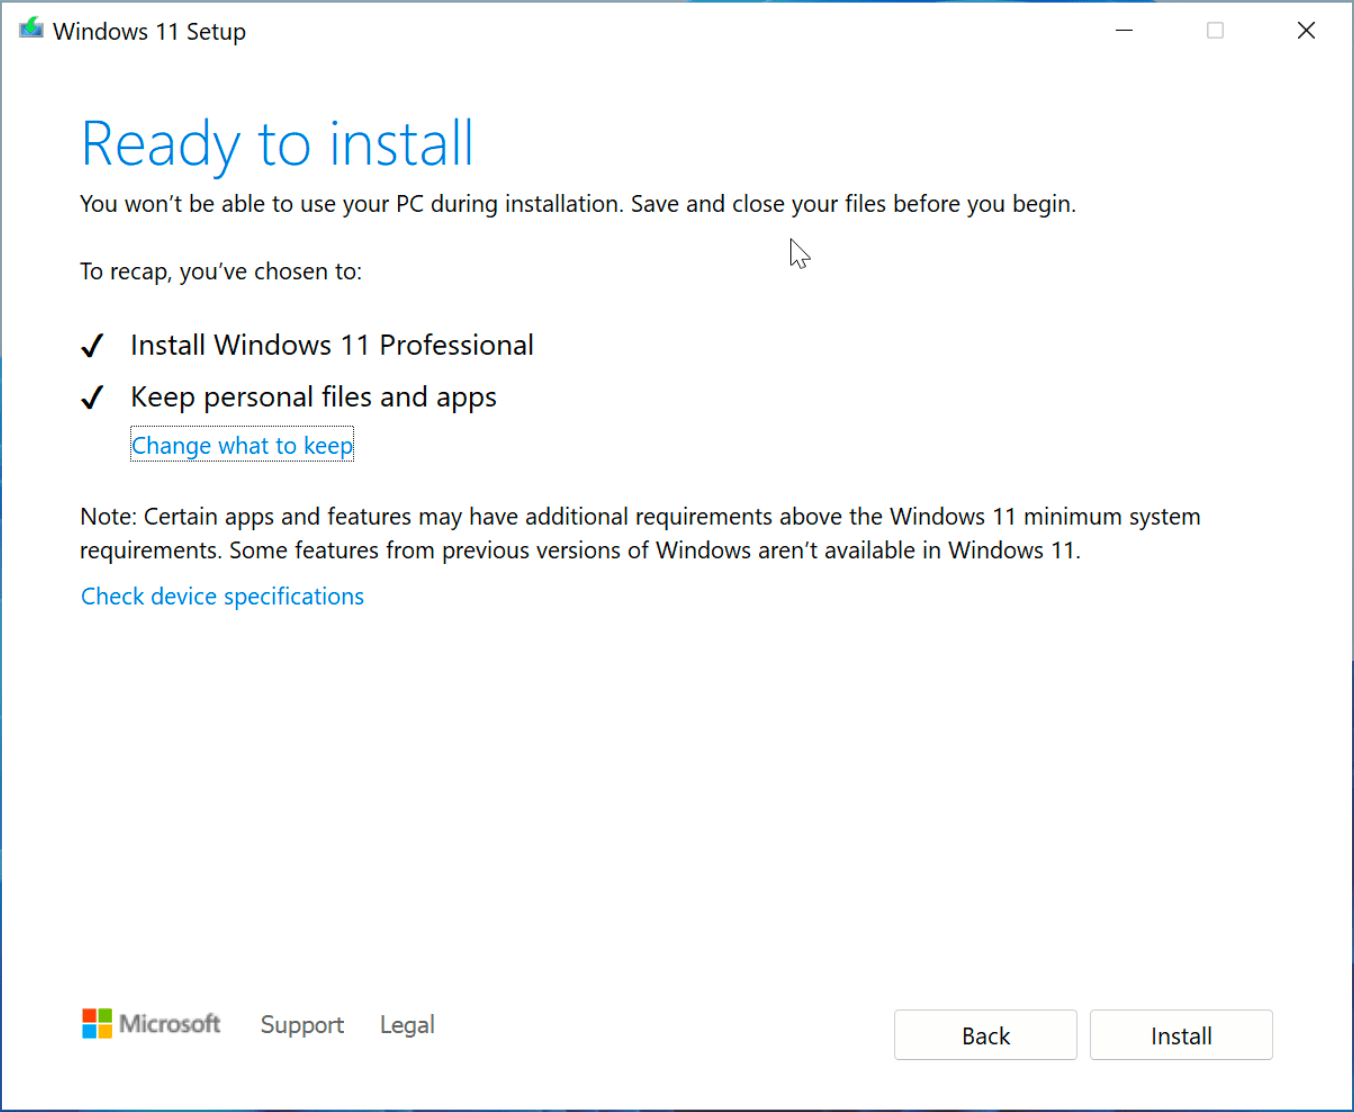Click the Windows 11 Setup title bar icon
Viewport: 1354px width, 1112px height.
(31, 29)
